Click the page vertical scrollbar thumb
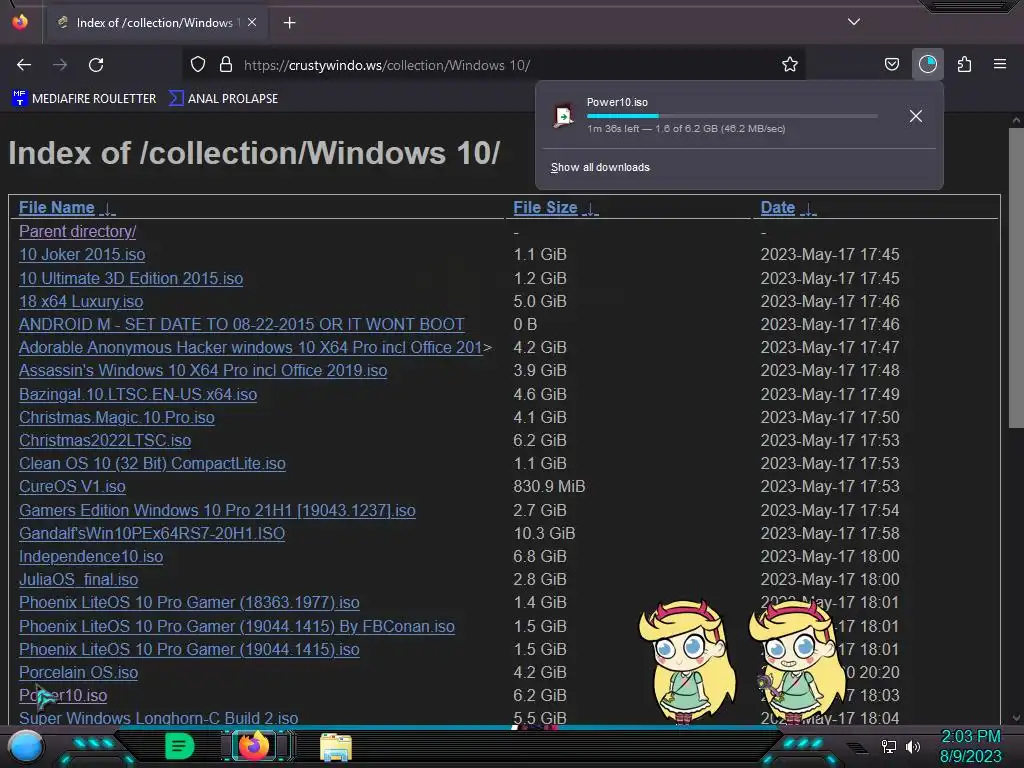 pos(1016,279)
